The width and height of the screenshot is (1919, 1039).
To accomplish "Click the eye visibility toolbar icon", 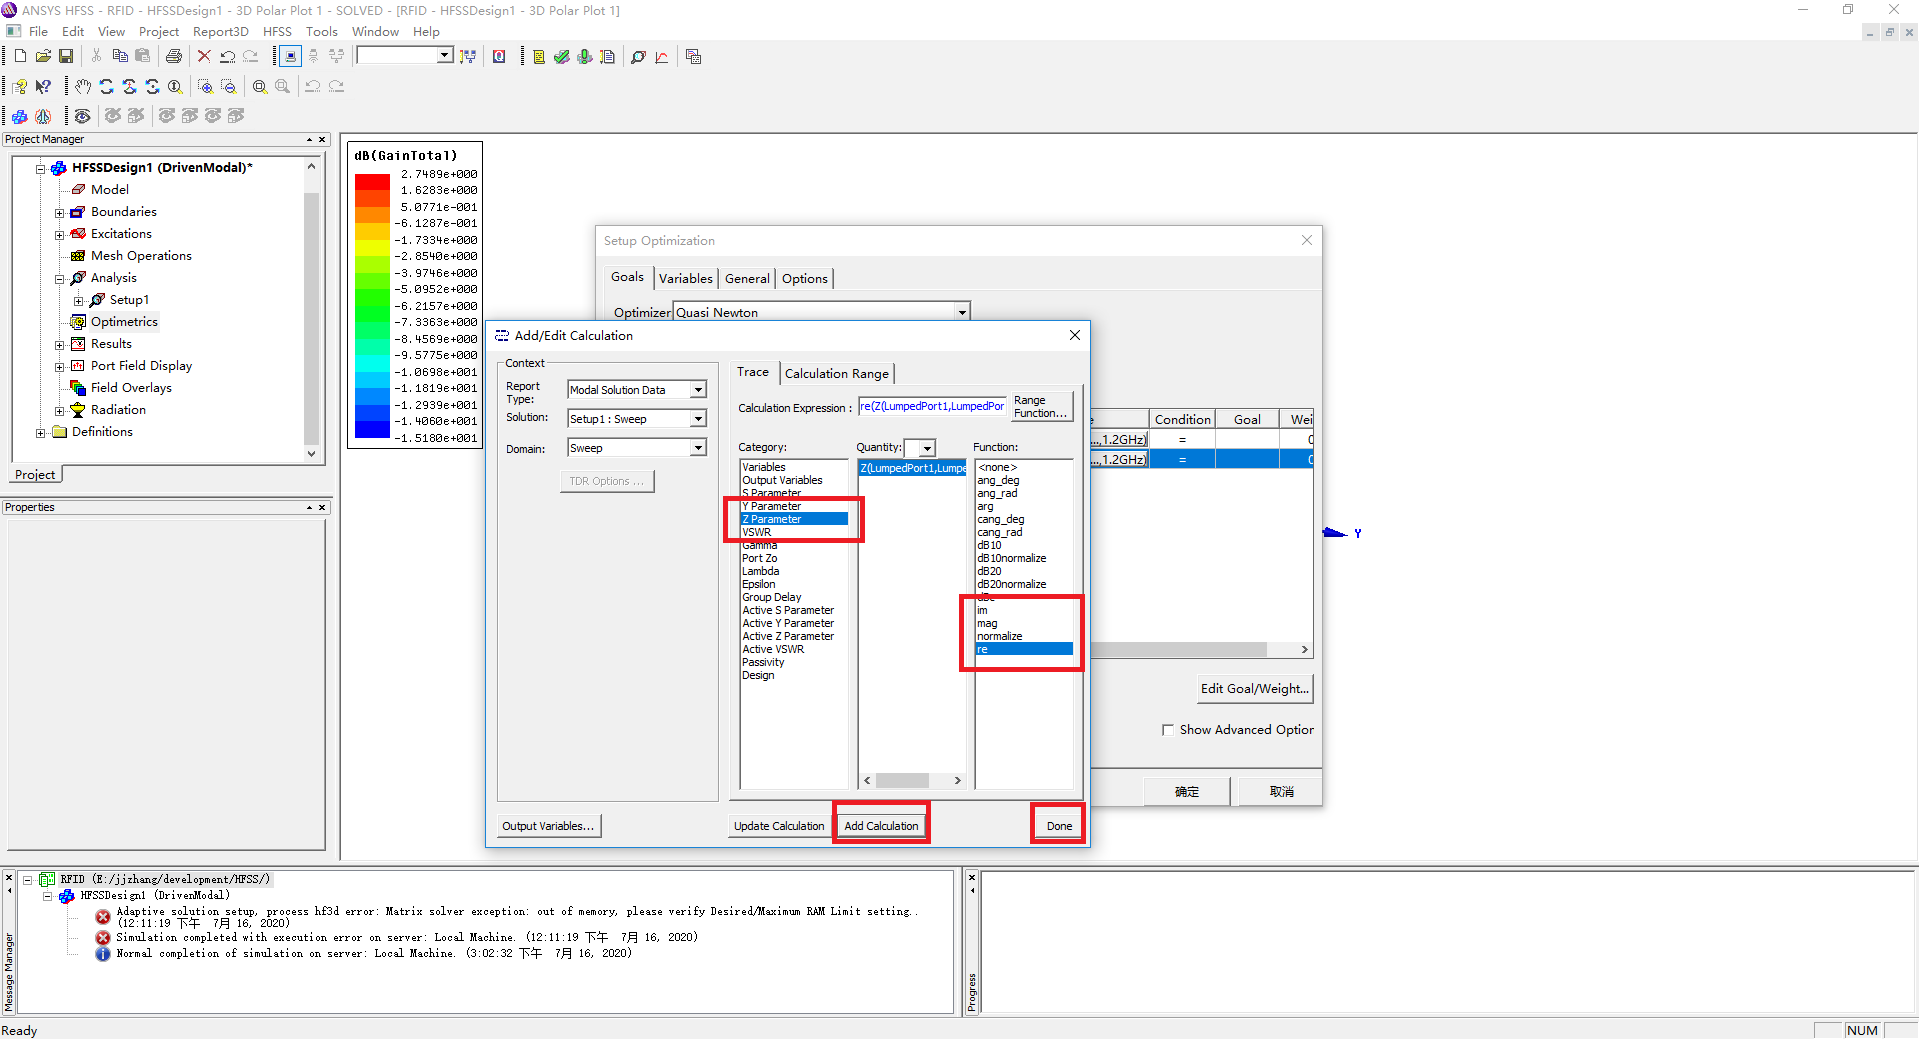I will 83,116.
